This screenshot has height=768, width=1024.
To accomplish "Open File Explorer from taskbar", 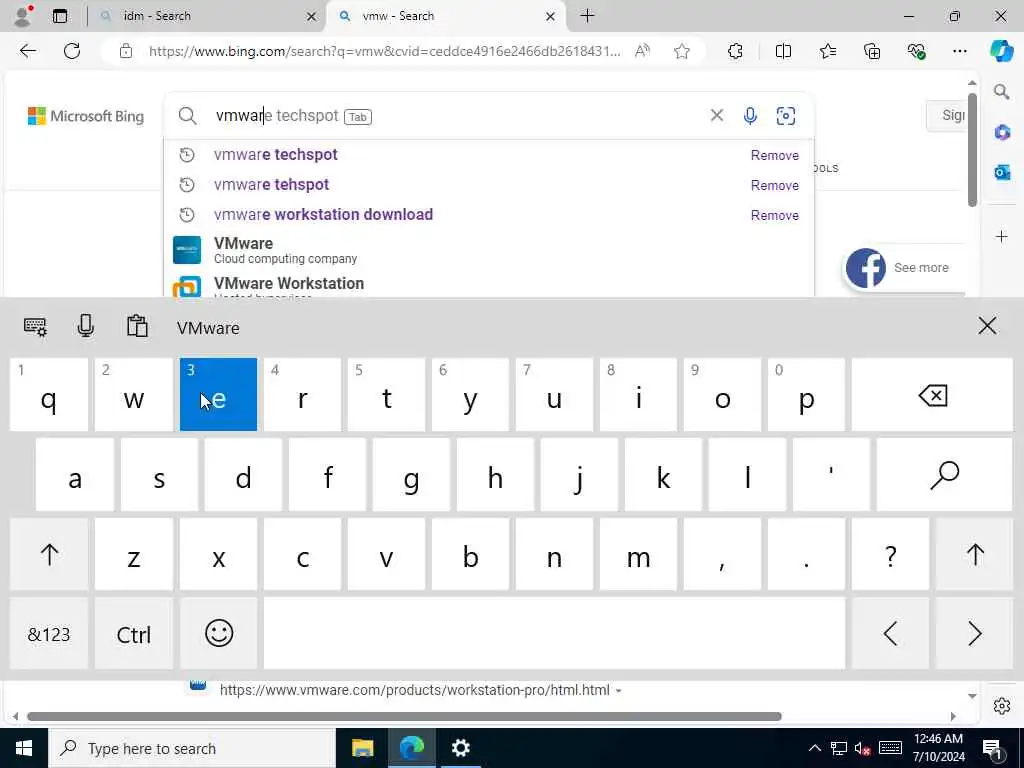I will 362,748.
